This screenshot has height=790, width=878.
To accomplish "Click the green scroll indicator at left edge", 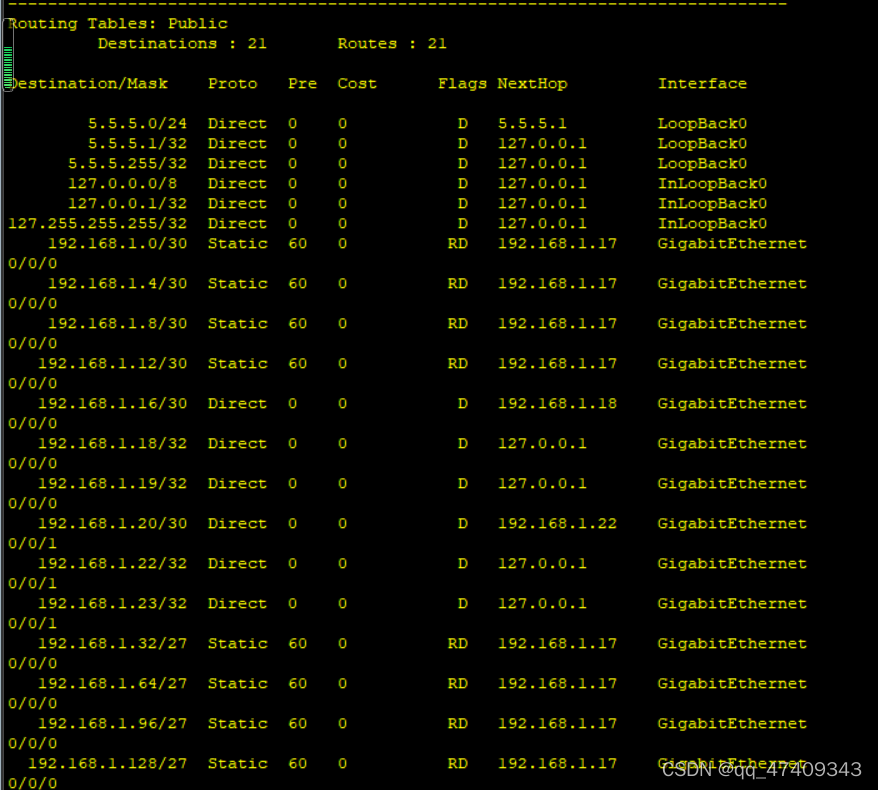I will click(8, 67).
